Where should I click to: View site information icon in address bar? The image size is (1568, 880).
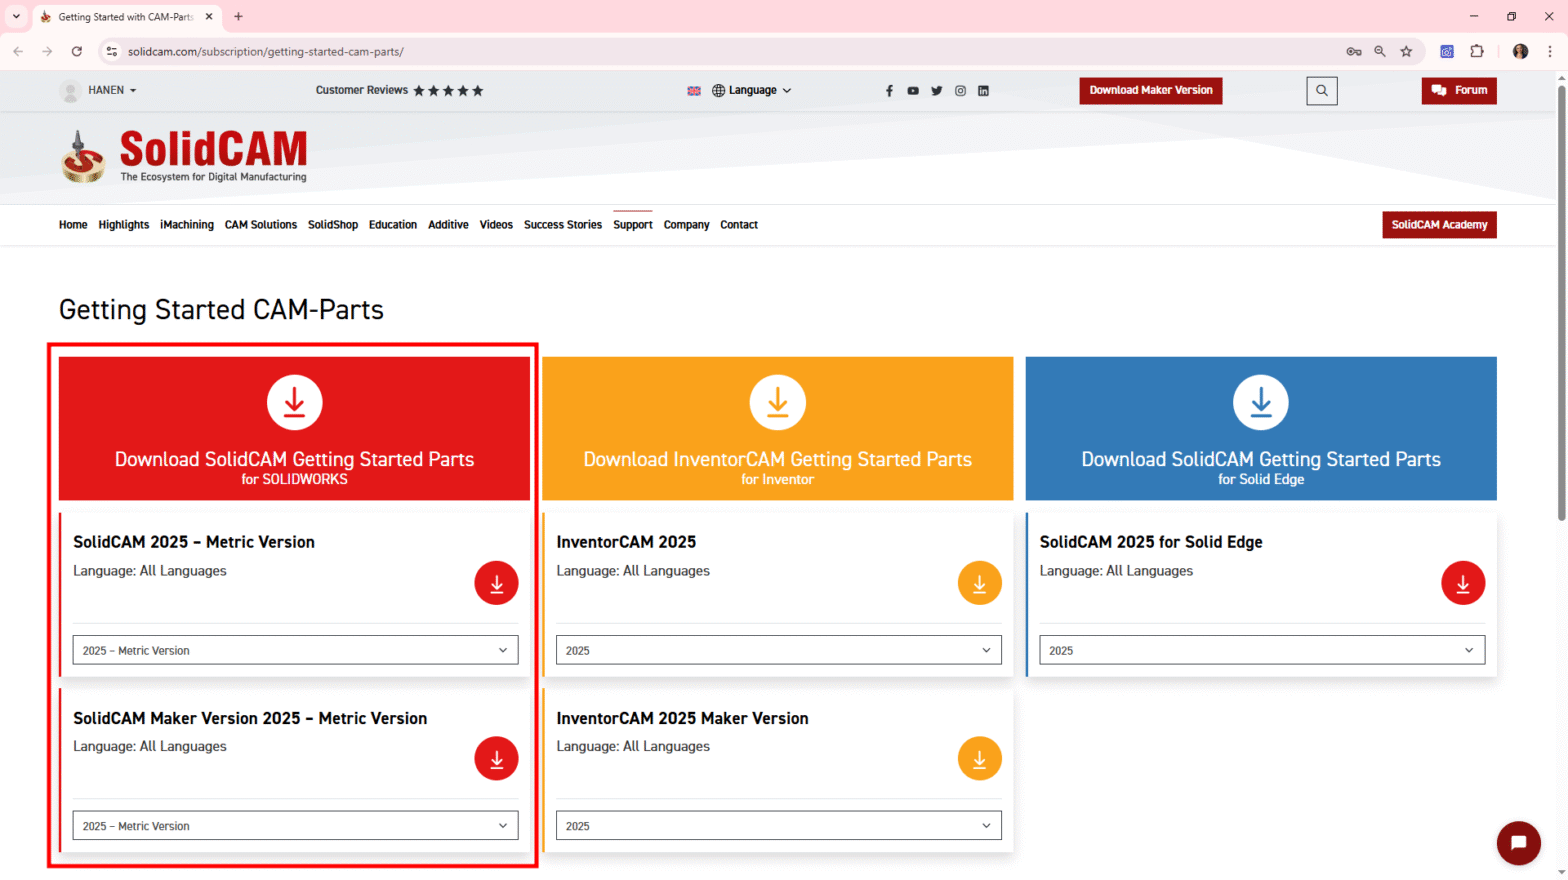tap(112, 51)
